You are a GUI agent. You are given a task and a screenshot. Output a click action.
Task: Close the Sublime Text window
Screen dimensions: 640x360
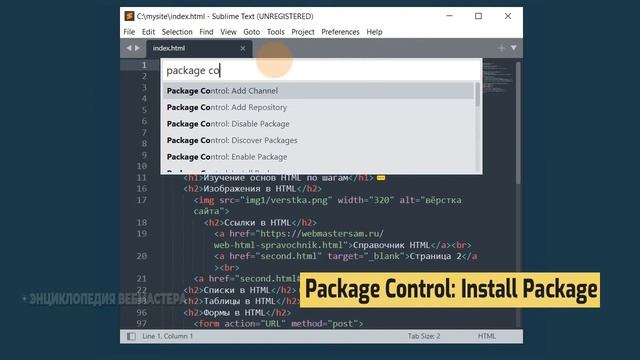pyautogui.click(x=508, y=16)
